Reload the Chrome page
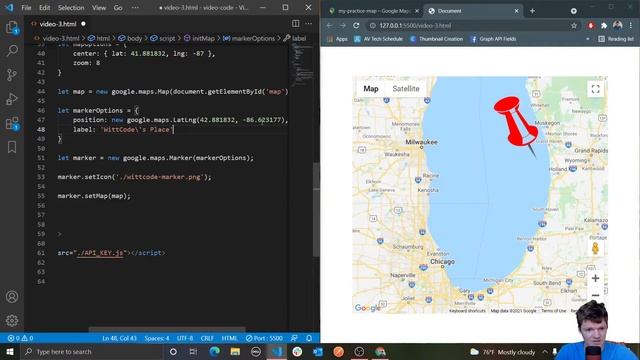The width and height of the screenshot is (640, 360). [356, 25]
